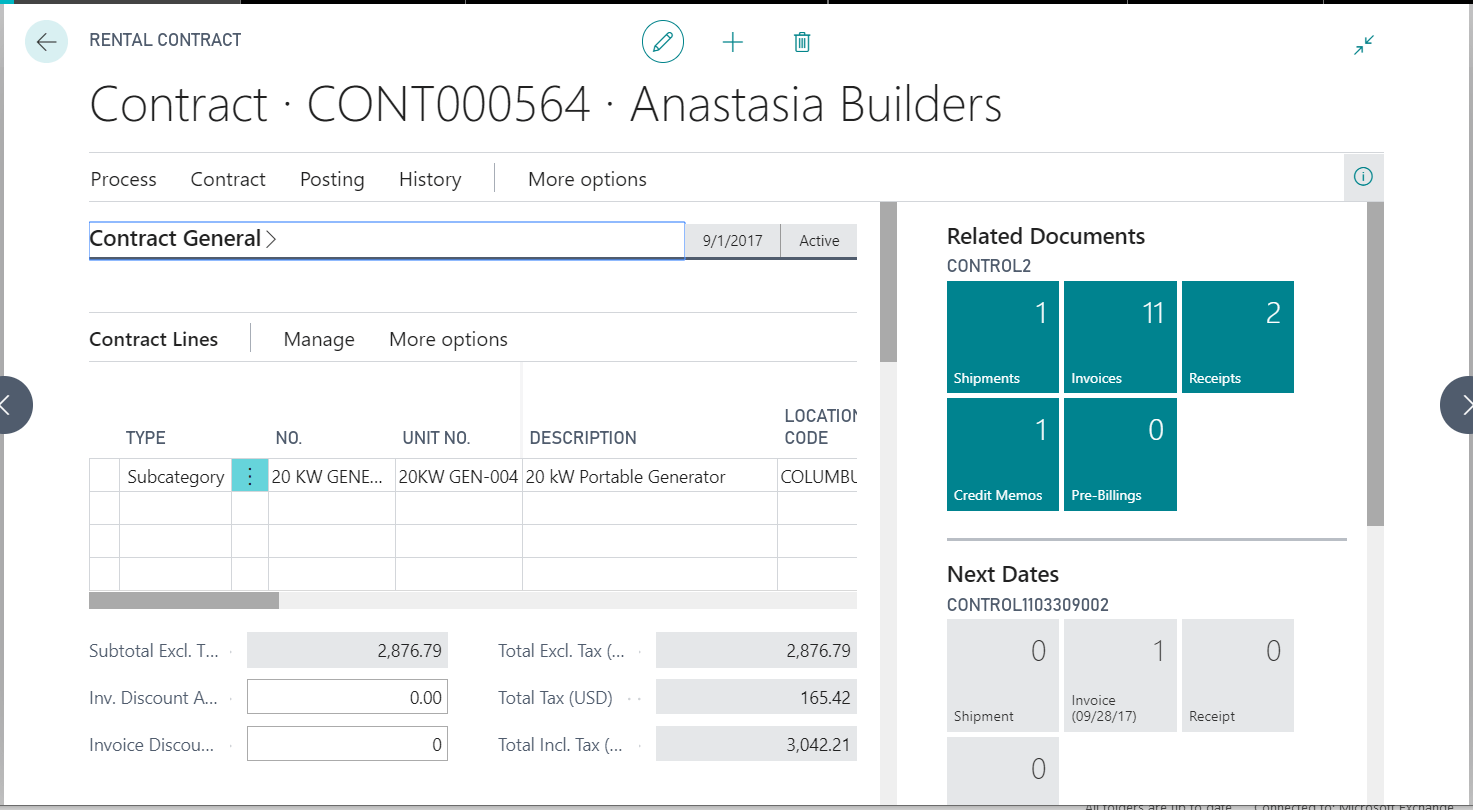Open the Invoices tile showing 11
The width and height of the screenshot is (1473, 810).
coord(1120,337)
